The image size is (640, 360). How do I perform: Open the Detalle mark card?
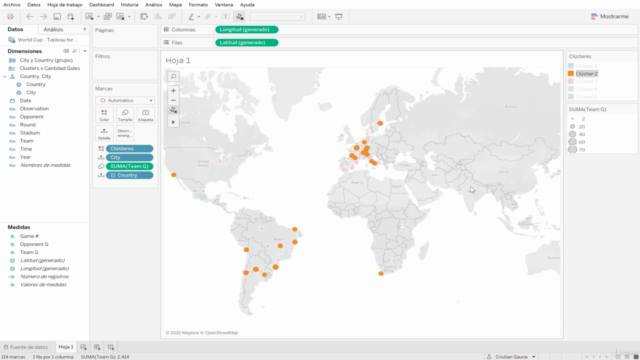(x=104, y=133)
